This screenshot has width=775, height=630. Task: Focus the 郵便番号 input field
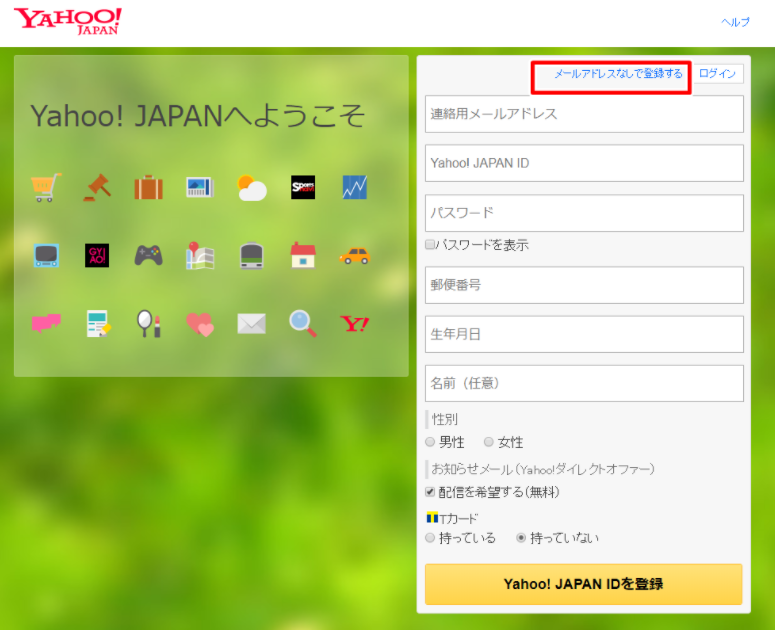tap(584, 285)
